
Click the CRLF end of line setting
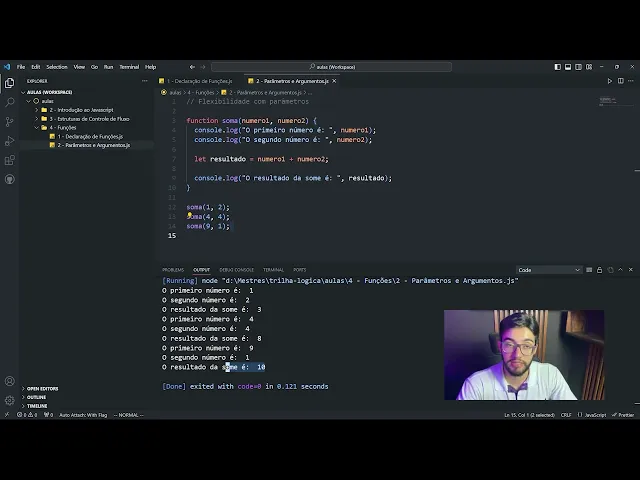point(566,415)
